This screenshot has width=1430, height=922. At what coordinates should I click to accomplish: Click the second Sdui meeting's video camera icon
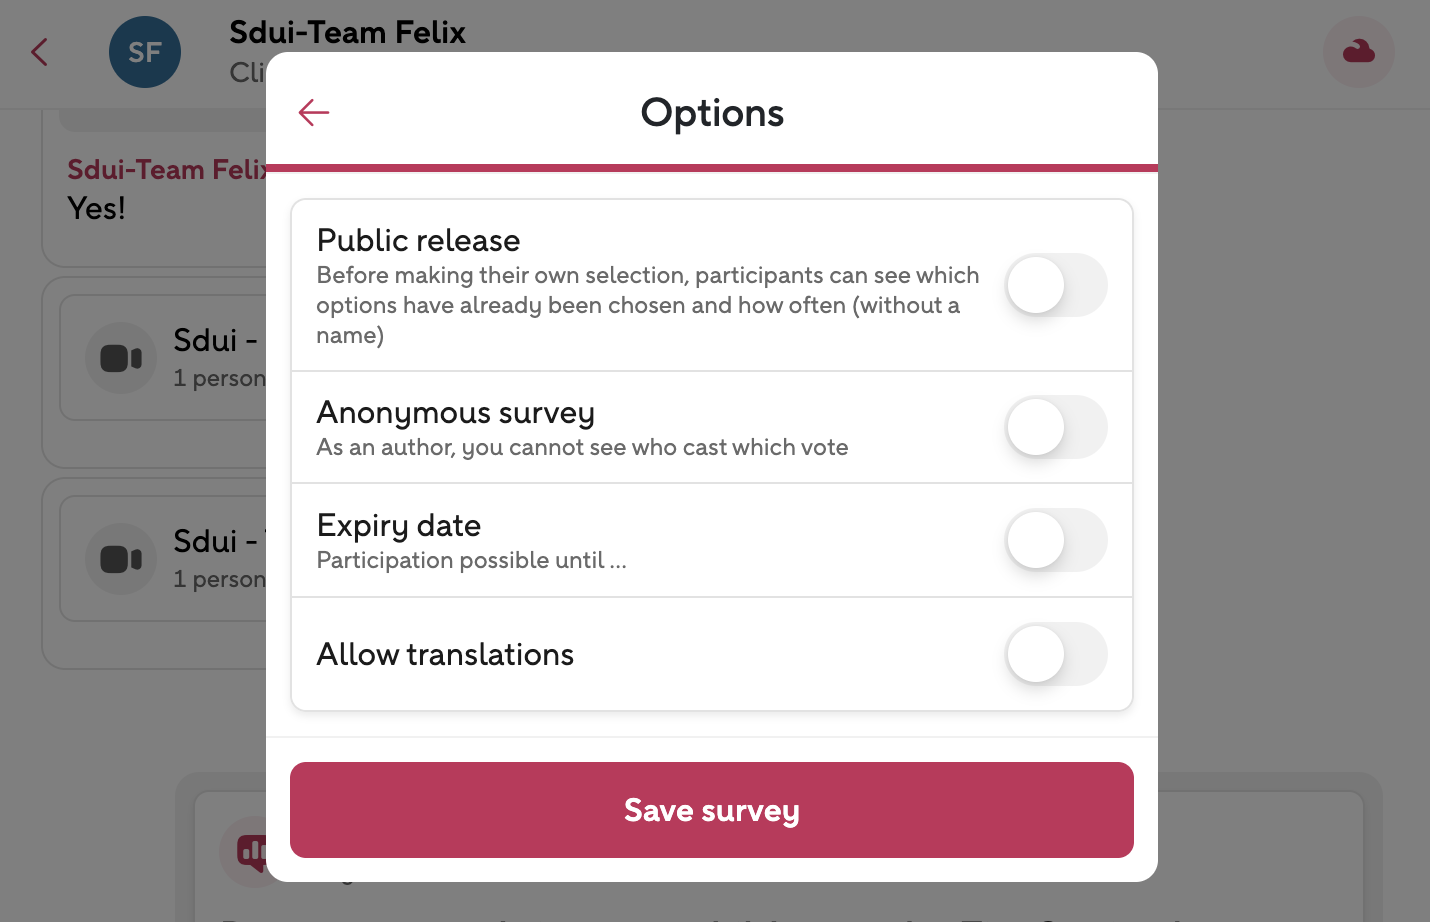121,559
